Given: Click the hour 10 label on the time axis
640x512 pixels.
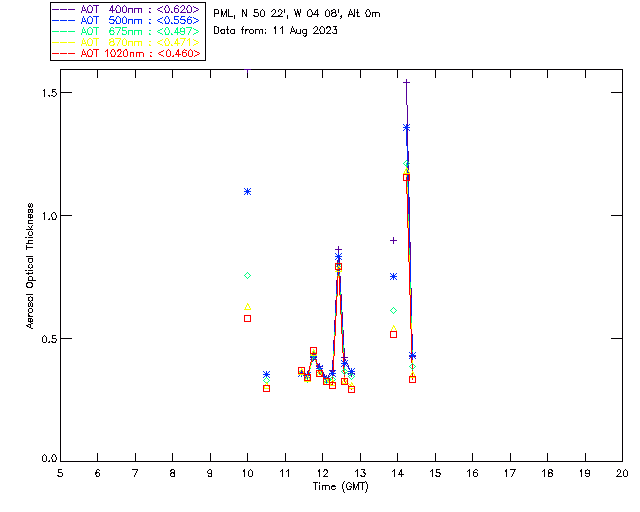Looking at the screenshot, I should [x=247, y=473].
